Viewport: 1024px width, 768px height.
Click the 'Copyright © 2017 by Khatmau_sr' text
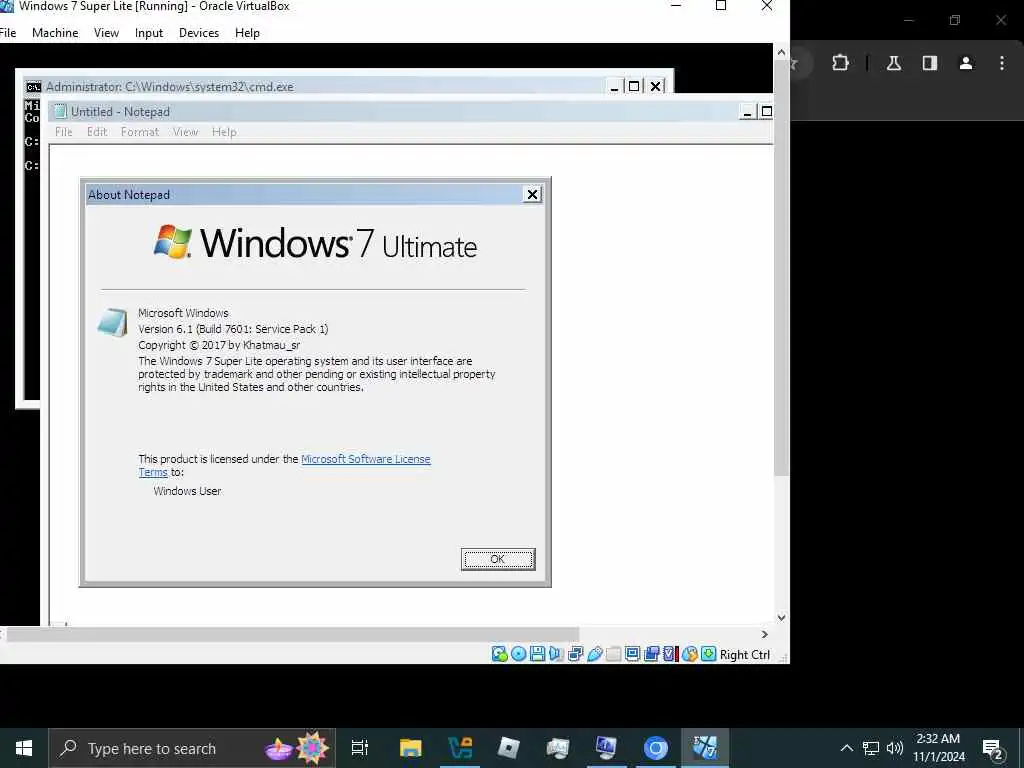pos(219,345)
